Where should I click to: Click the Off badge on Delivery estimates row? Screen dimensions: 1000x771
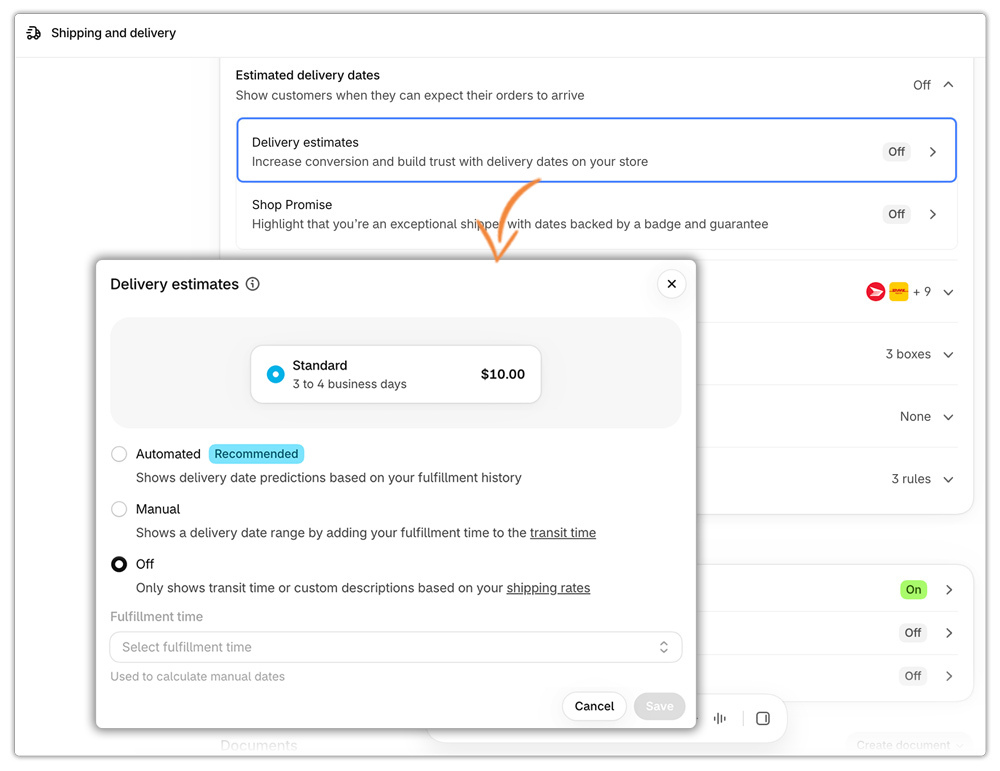tap(896, 152)
